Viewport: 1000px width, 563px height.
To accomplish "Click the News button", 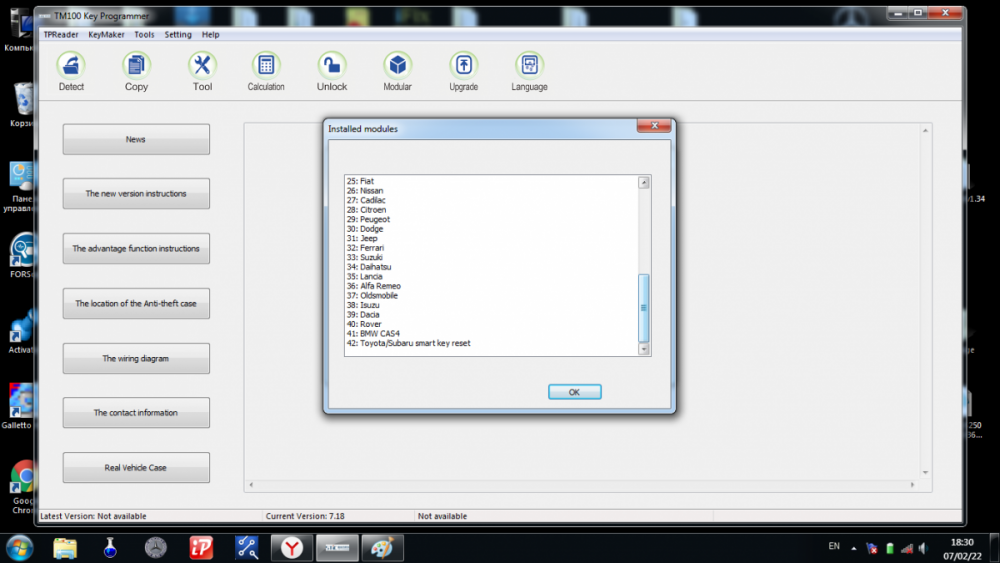I will (136, 139).
